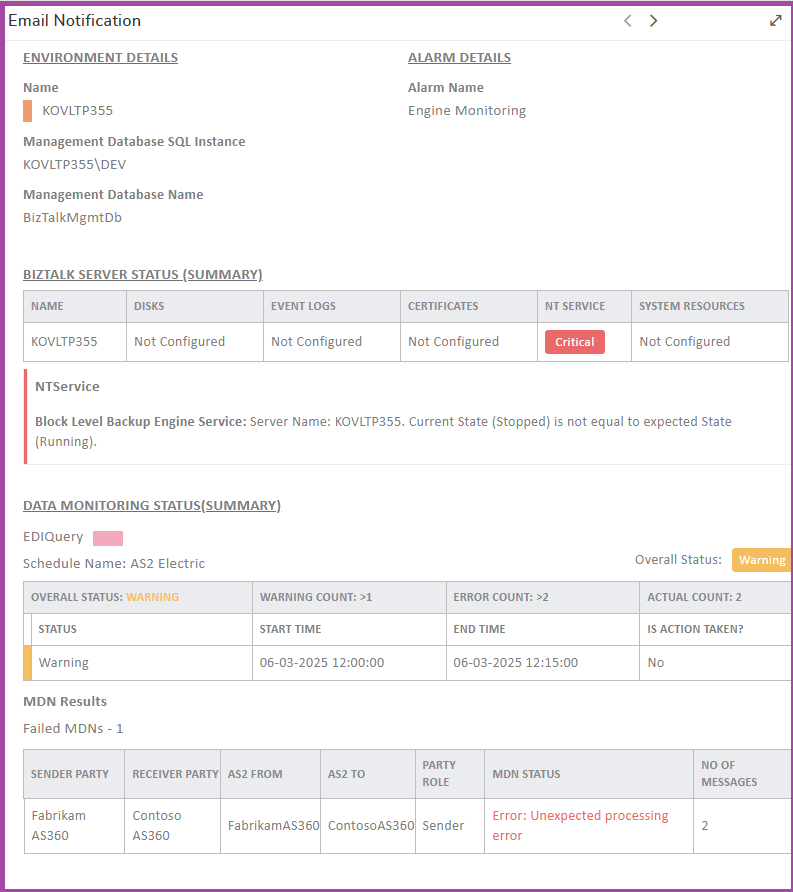Screen dimensions: 793x892
Task: Click the 'WARNING COUNT: >1' header cell
Action: [x=349, y=597]
